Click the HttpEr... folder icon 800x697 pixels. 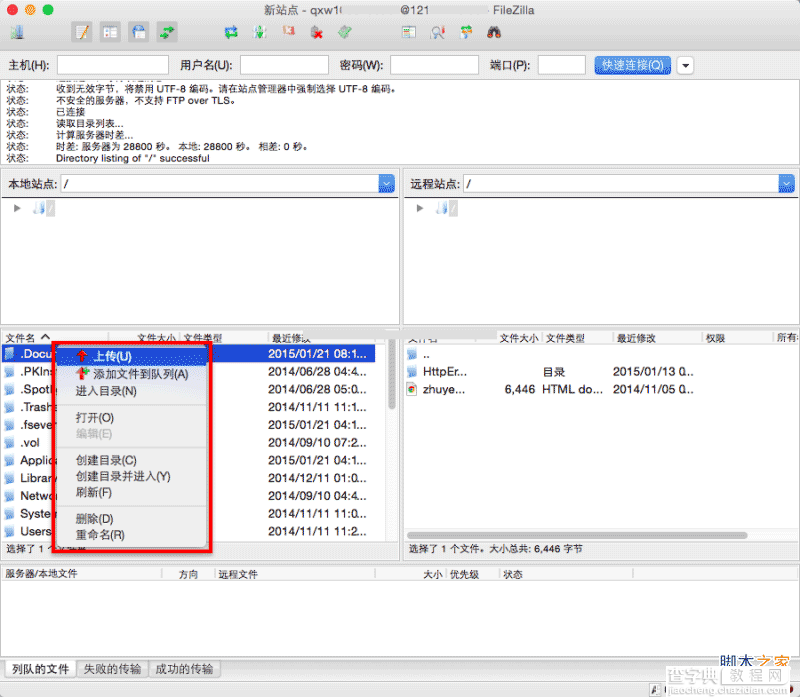(412, 372)
